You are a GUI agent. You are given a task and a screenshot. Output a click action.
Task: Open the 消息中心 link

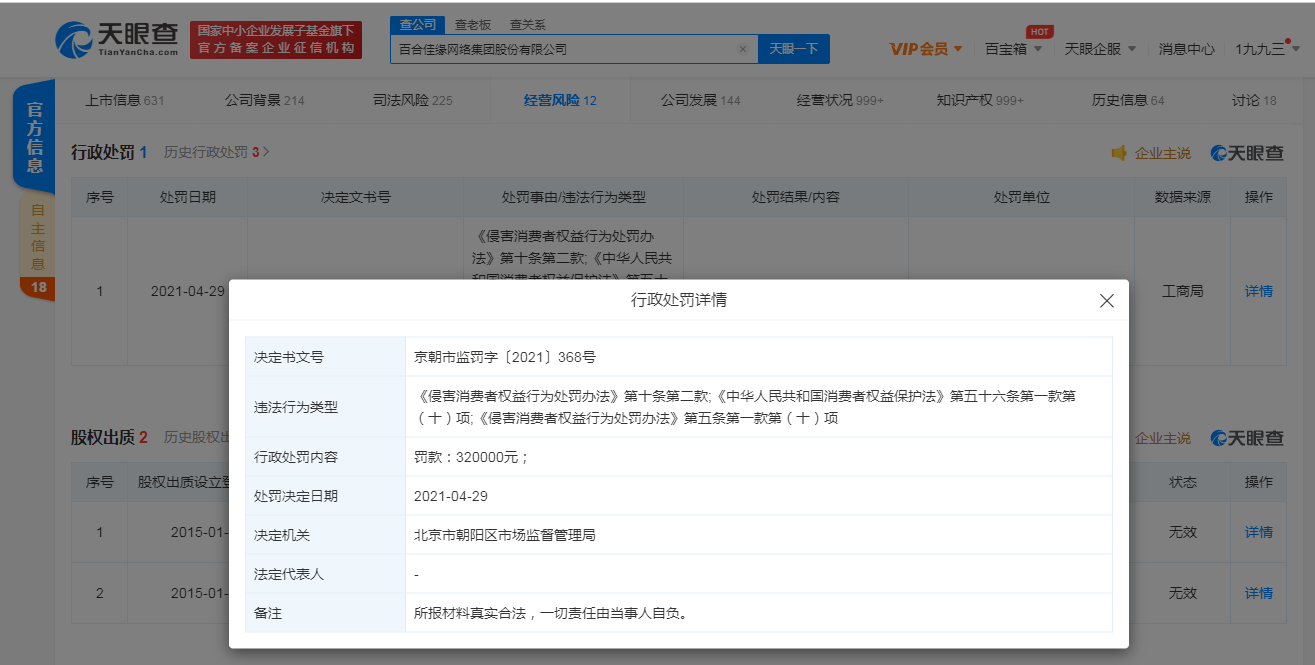(1186, 48)
